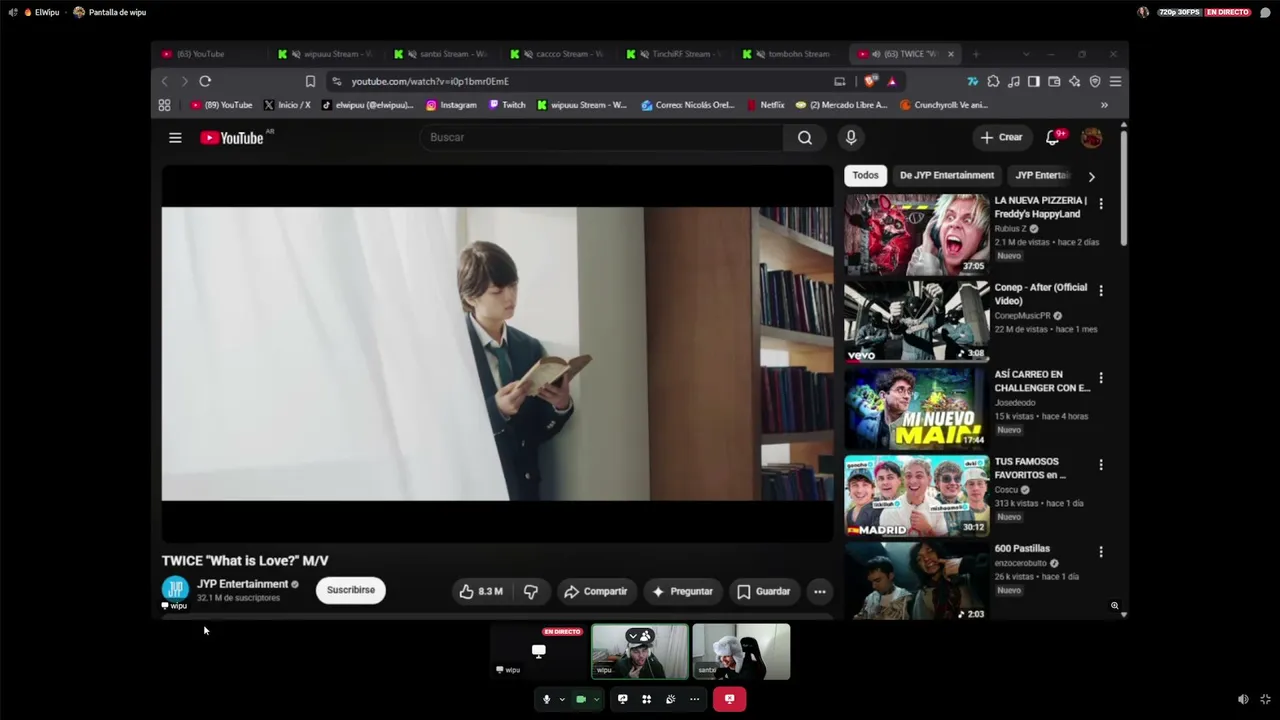
Task: Open the Twitch bookmark
Action: click(x=507, y=105)
